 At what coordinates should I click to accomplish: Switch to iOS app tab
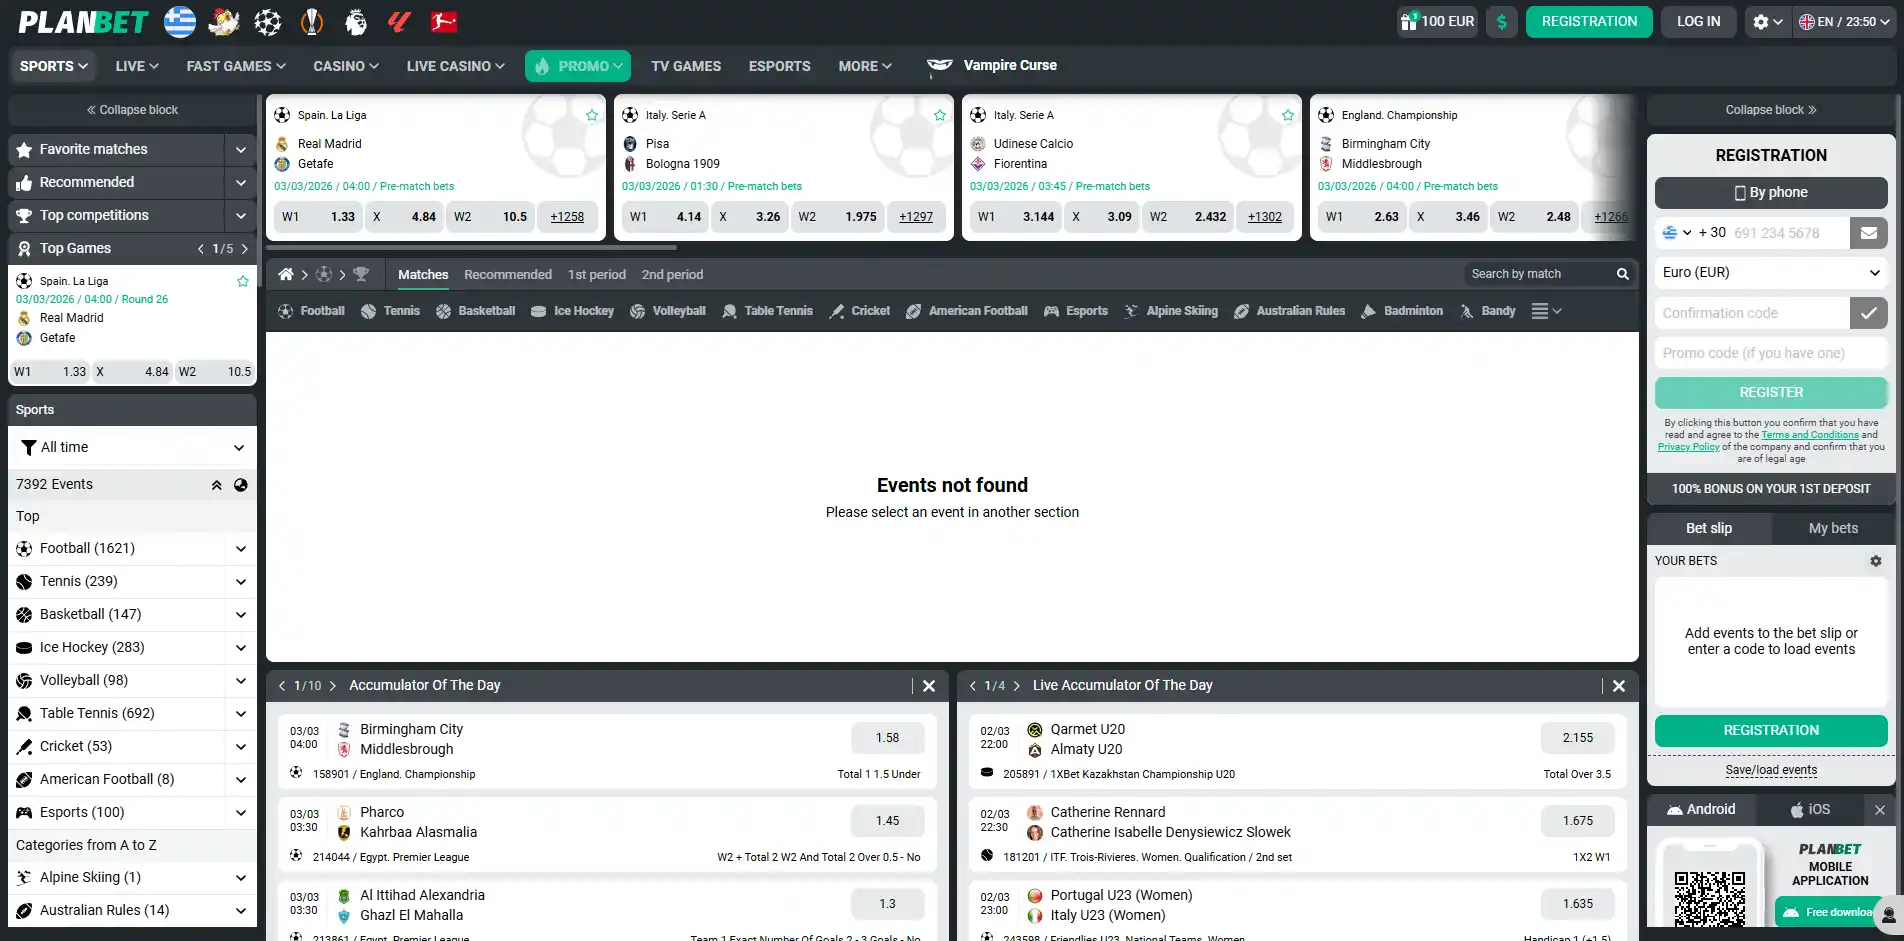pos(1810,810)
